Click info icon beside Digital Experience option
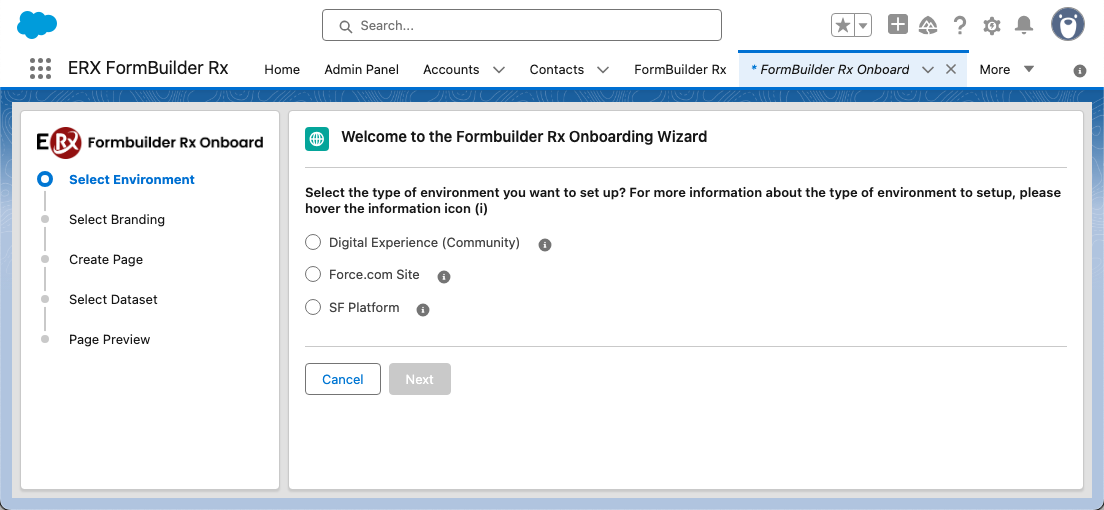 pyautogui.click(x=545, y=245)
